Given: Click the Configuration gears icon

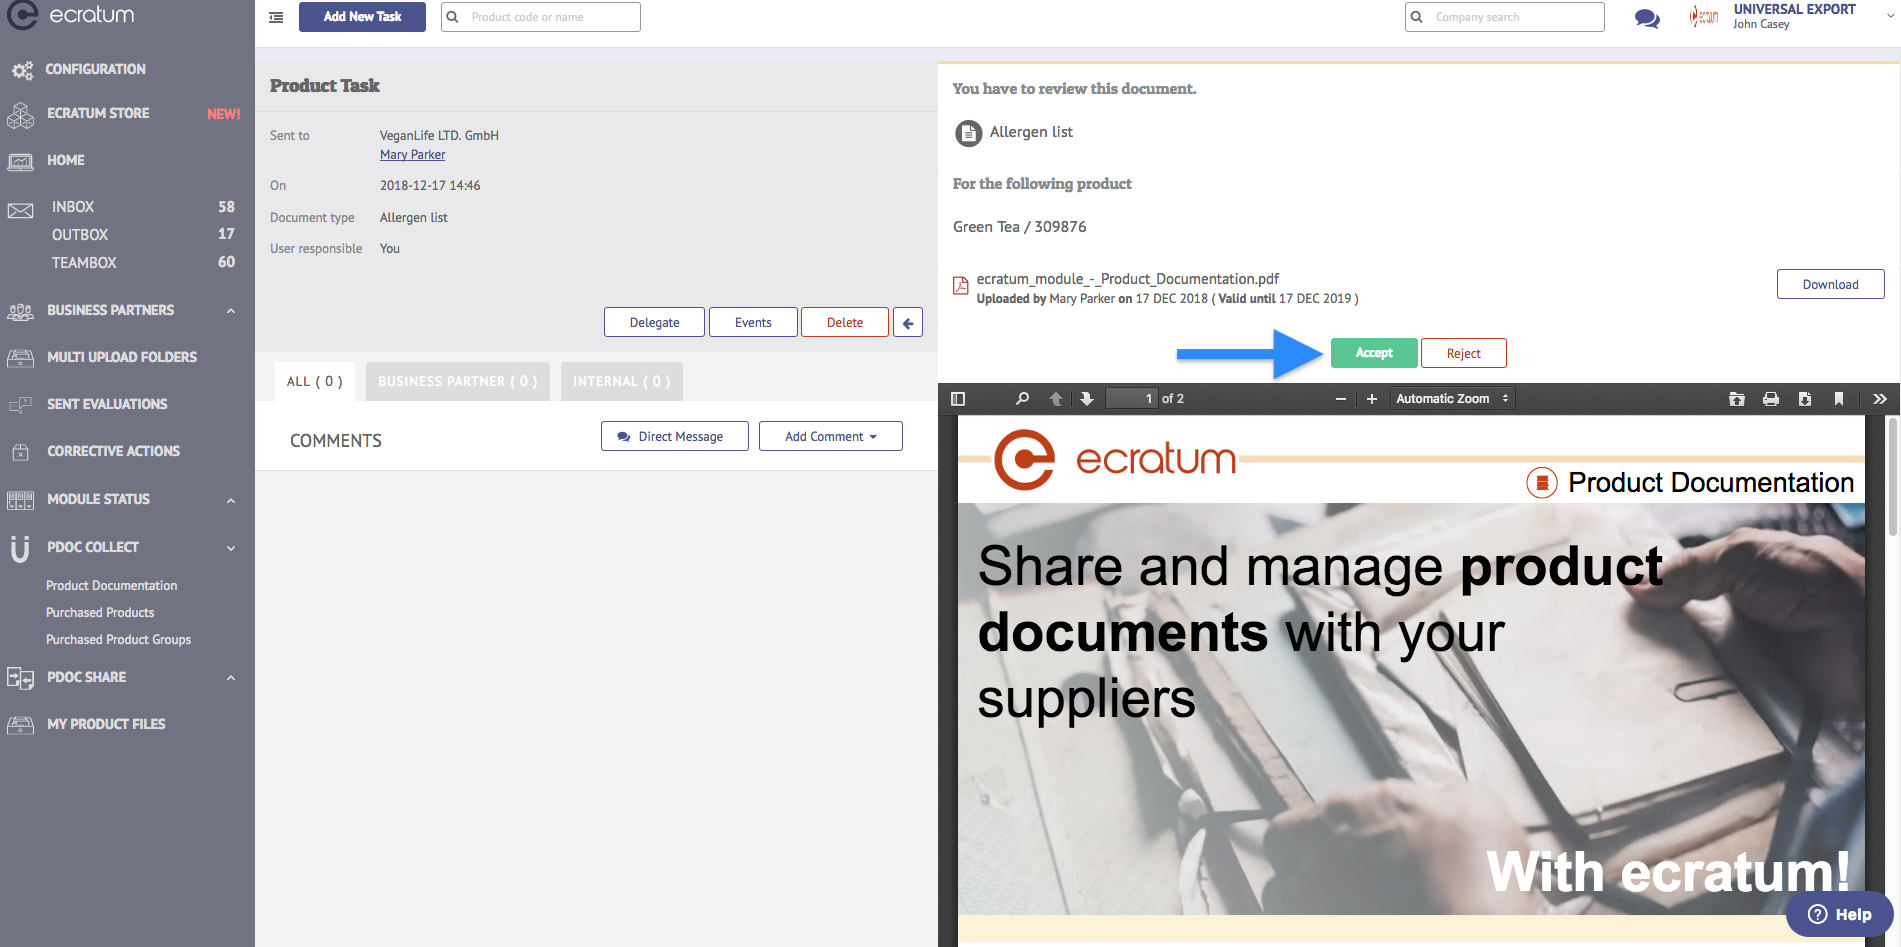Looking at the screenshot, I should (x=22, y=70).
